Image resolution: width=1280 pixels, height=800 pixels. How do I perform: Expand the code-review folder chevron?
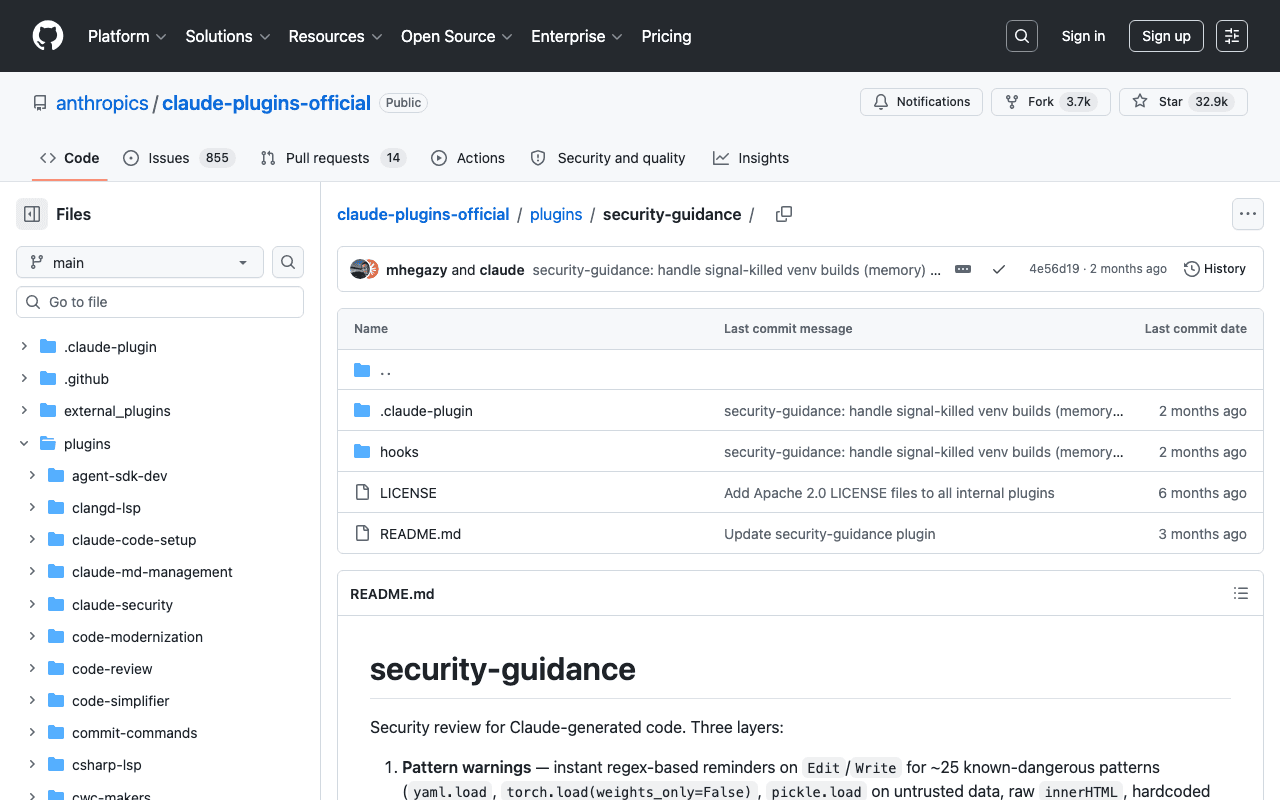click(32, 669)
